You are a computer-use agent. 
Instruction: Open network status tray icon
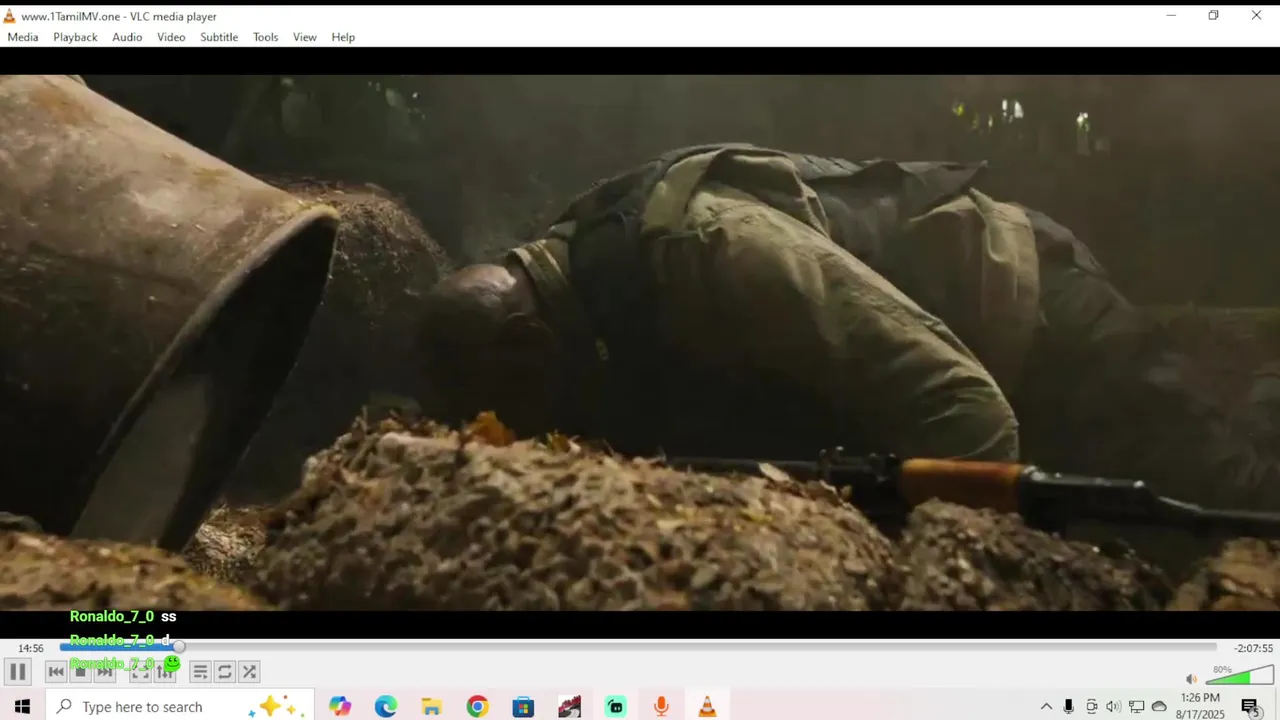point(1136,706)
